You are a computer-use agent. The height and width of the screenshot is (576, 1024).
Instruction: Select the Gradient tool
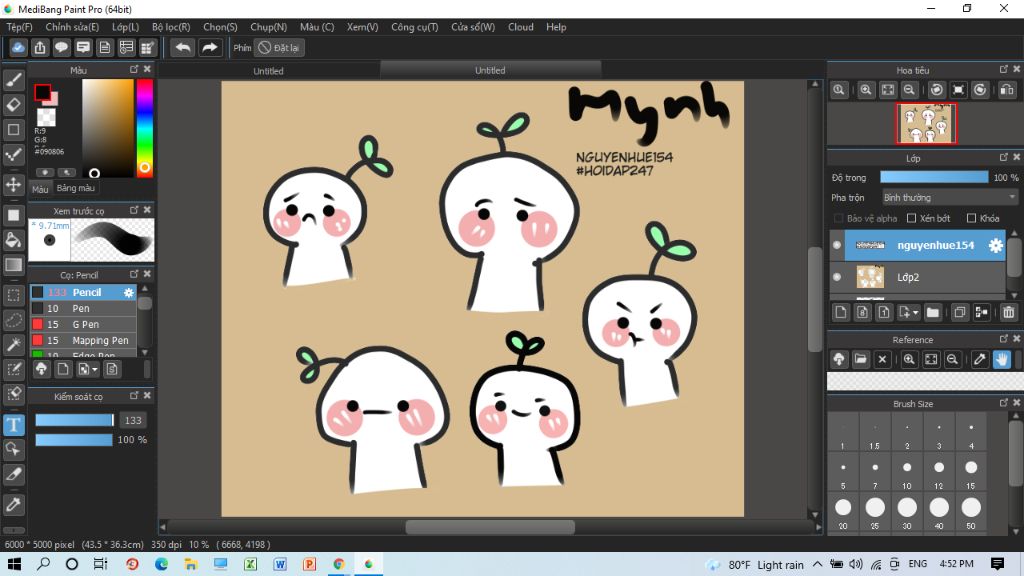click(x=14, y=264)
